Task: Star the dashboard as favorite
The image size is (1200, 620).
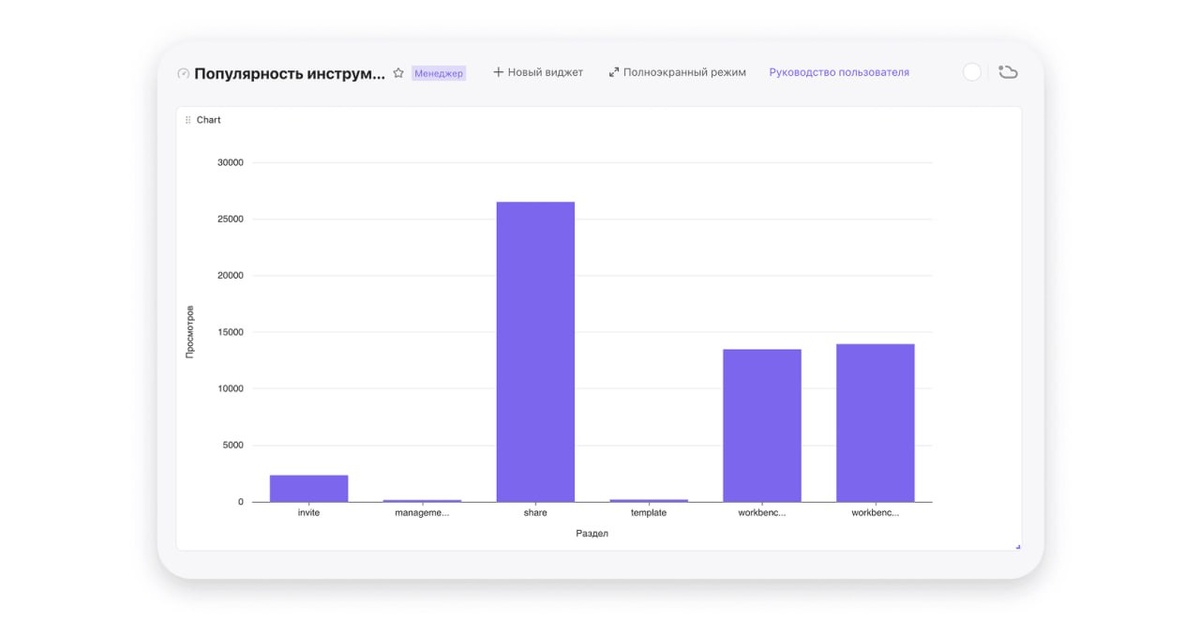Action: (x=398, y=73)
